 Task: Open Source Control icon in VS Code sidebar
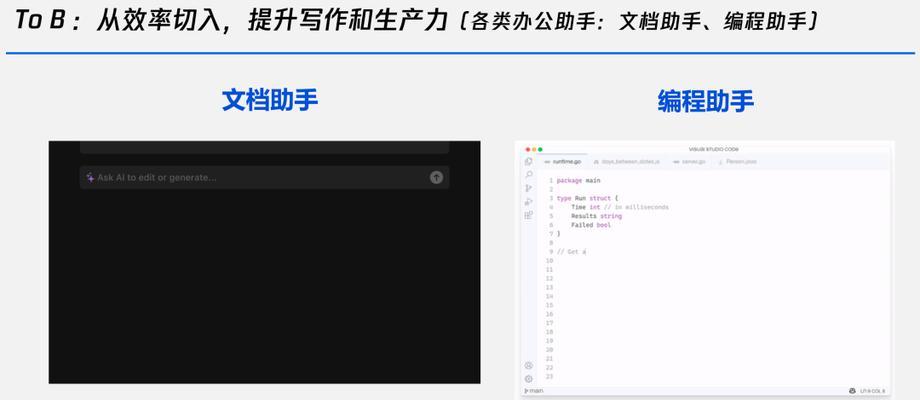(x=529, y=188)
